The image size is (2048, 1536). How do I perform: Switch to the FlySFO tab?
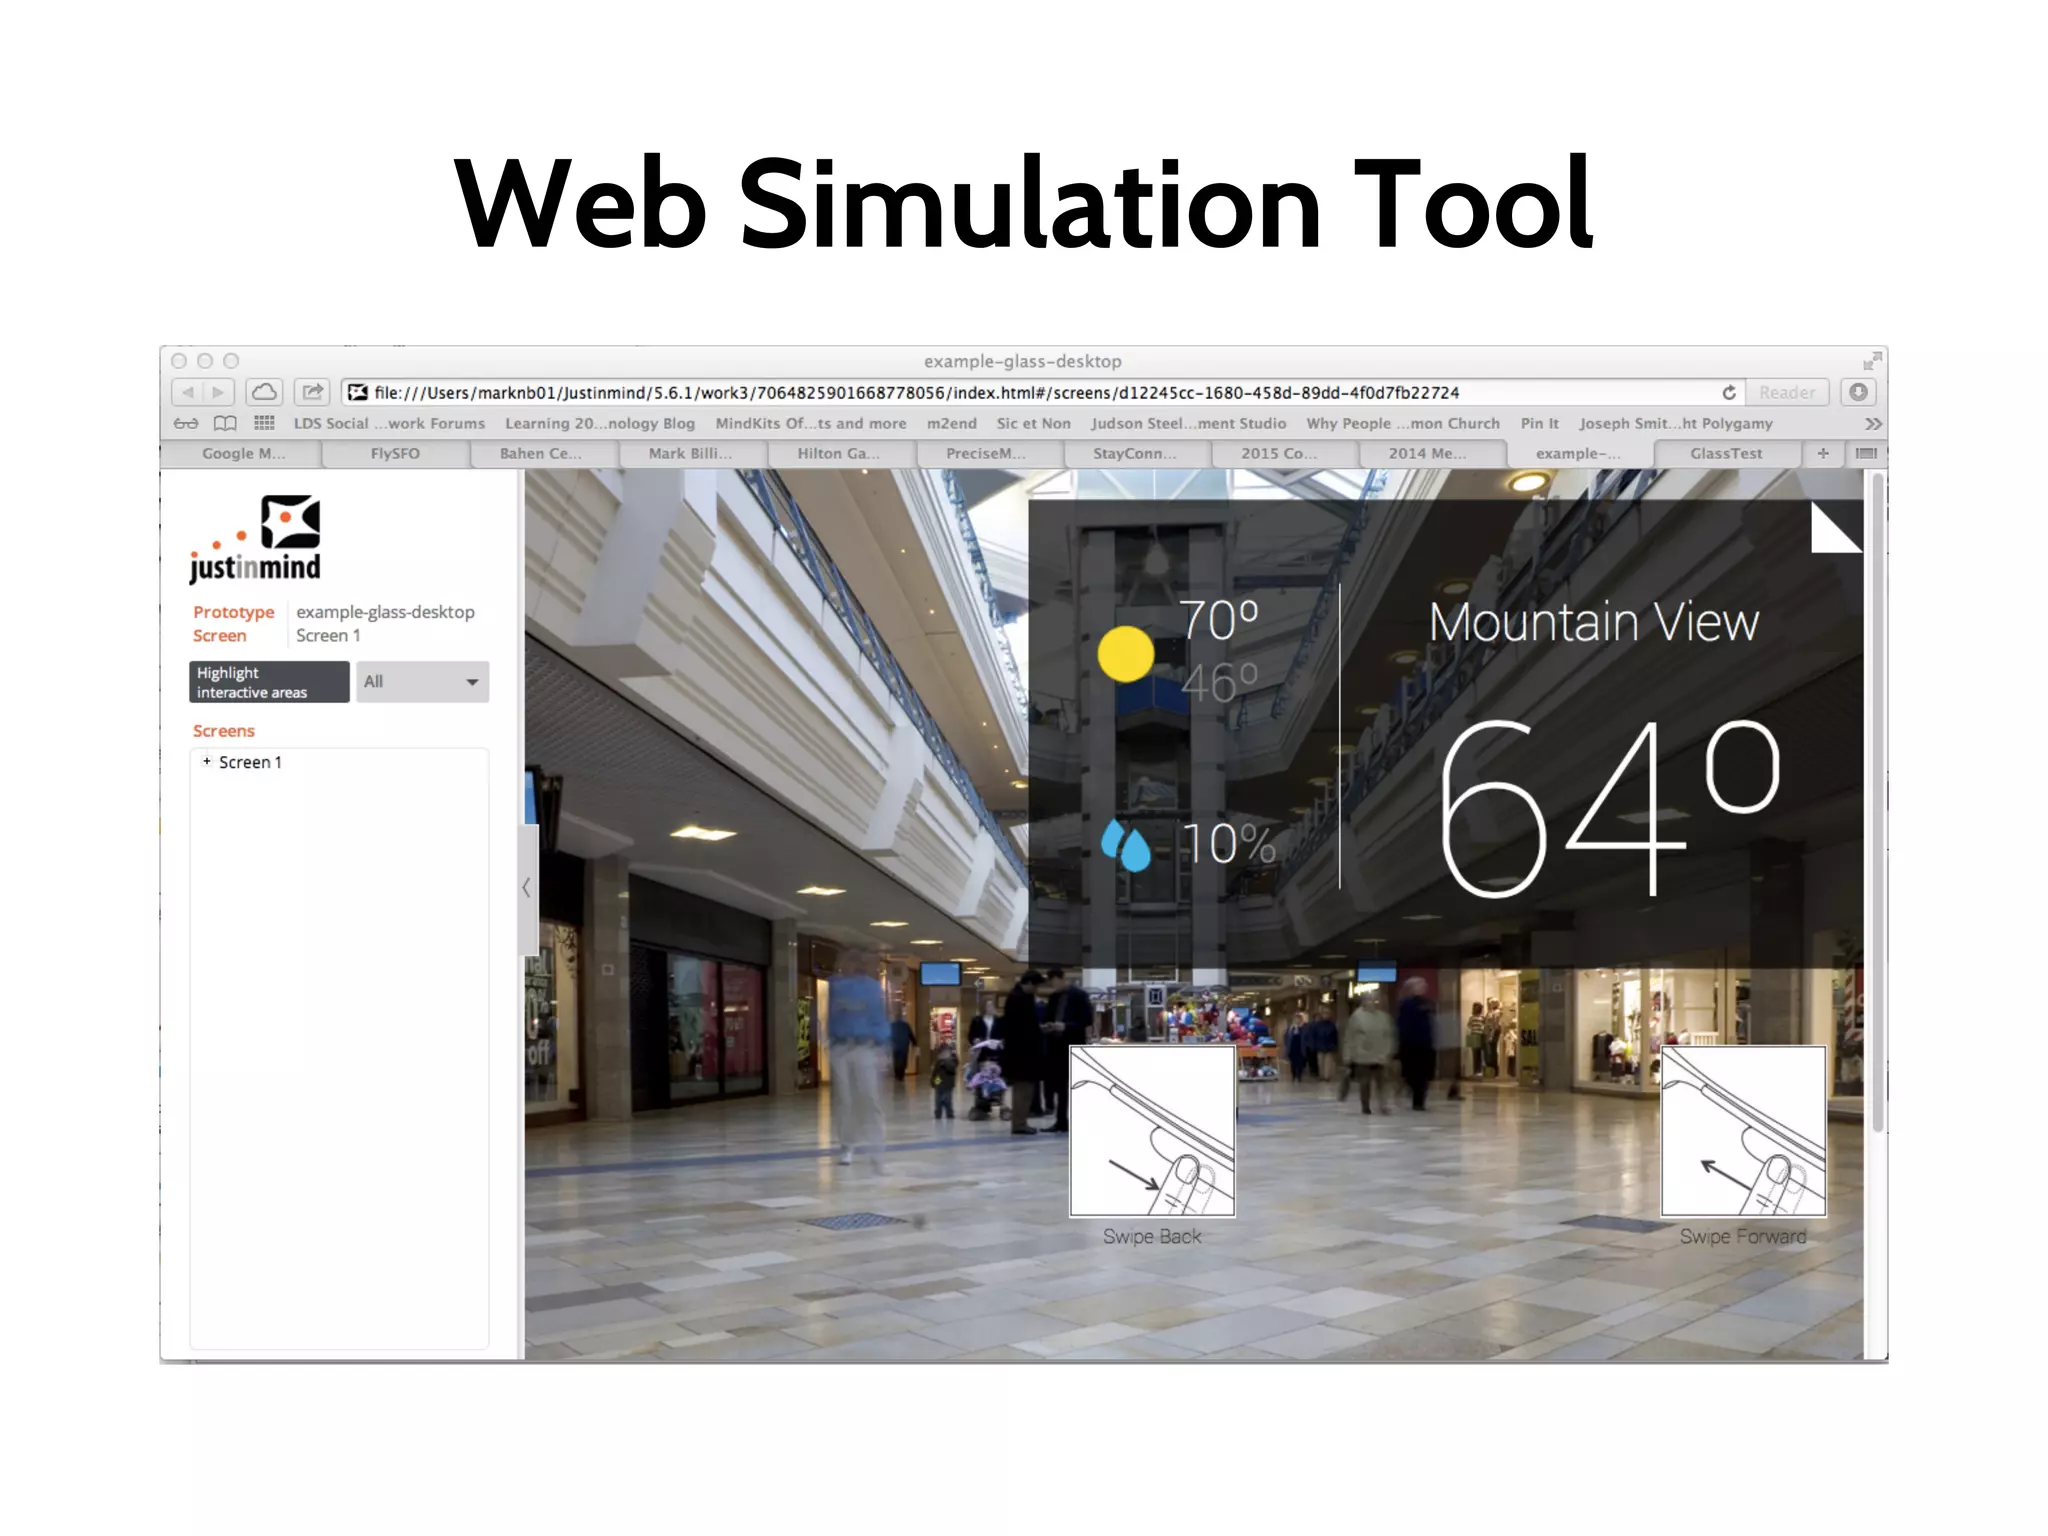pyautogui.click(x=395, y=453)
